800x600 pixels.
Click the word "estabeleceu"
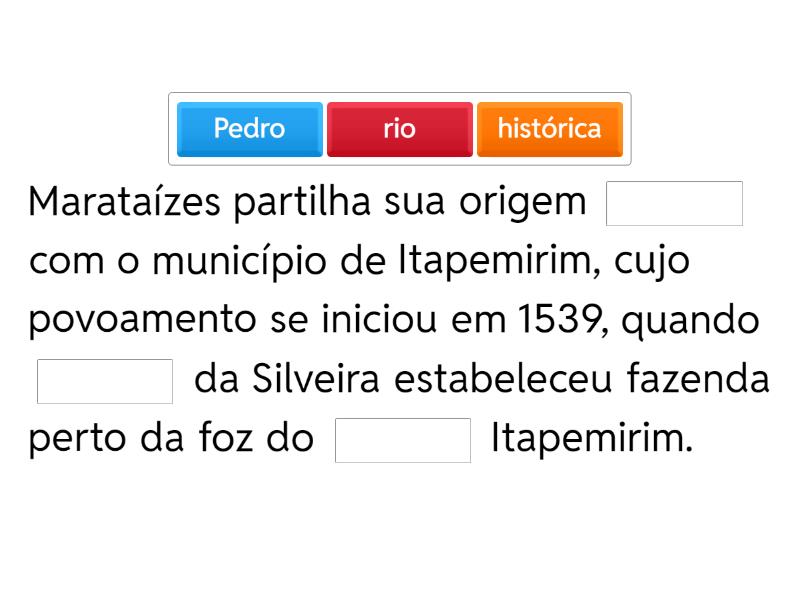coord(499,381)
